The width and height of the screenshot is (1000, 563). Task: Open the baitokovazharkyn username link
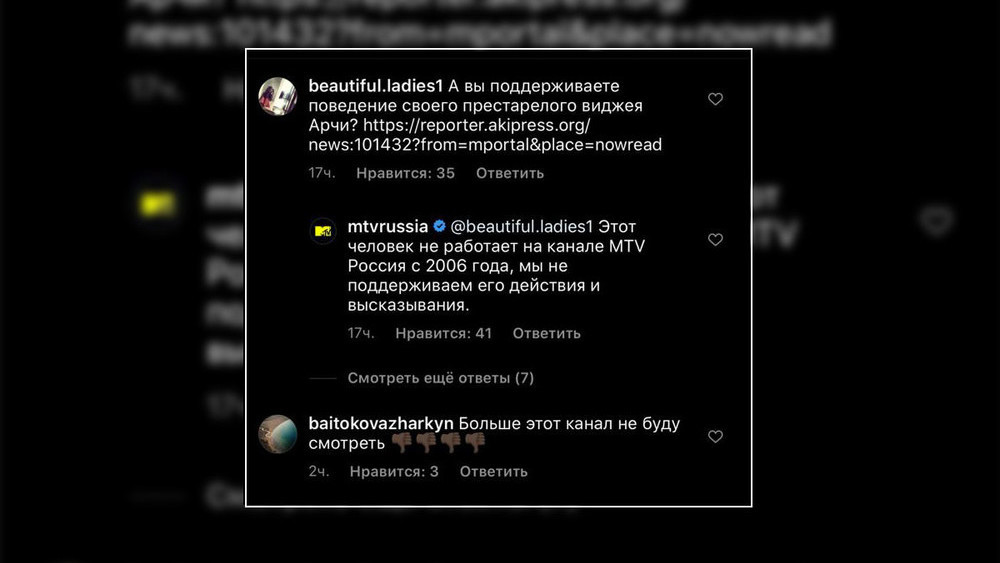381,423
